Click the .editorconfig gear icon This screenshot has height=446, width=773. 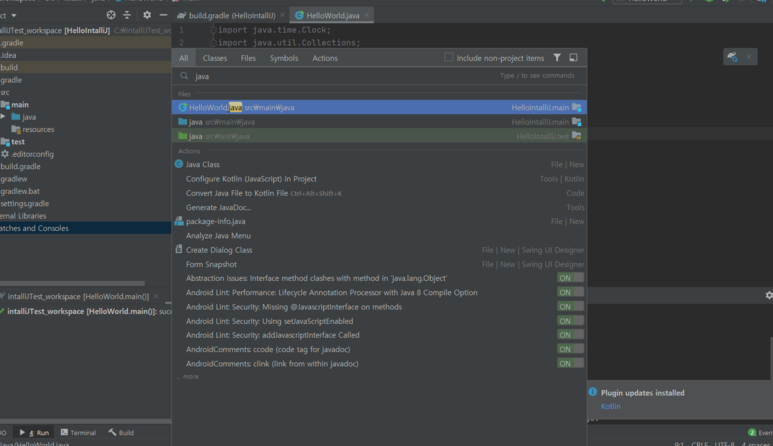[x=5, y=154]
